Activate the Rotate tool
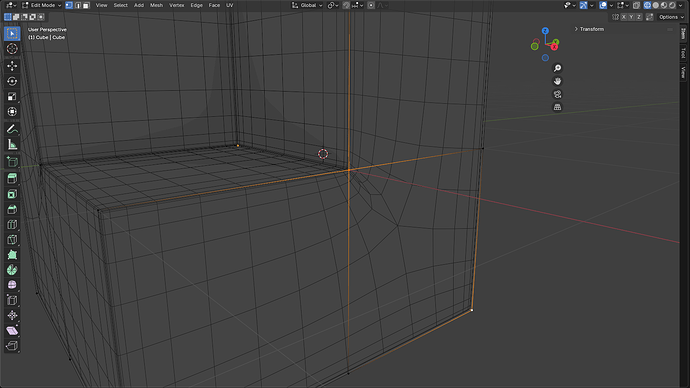The width and height of the screenshot is (690, 388). (x=12, y=81)
